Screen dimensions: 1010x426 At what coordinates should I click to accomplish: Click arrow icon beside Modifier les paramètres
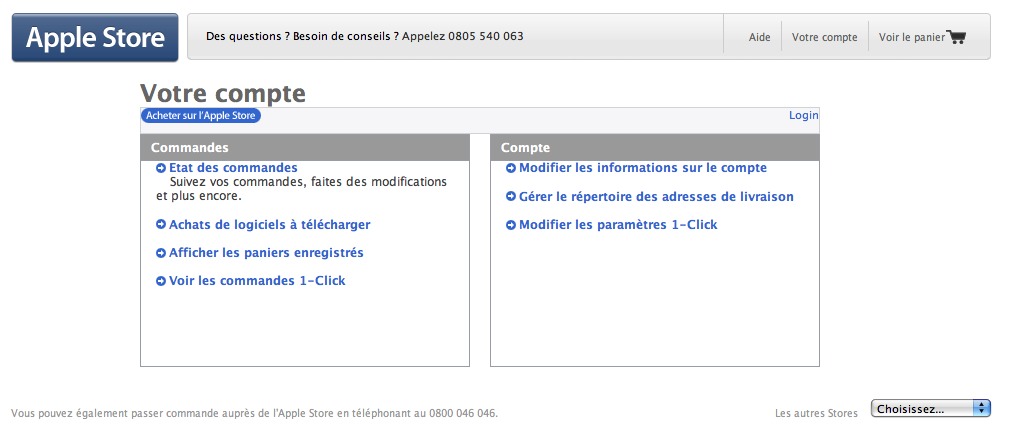pyautogui.click(x=511, y=225)
